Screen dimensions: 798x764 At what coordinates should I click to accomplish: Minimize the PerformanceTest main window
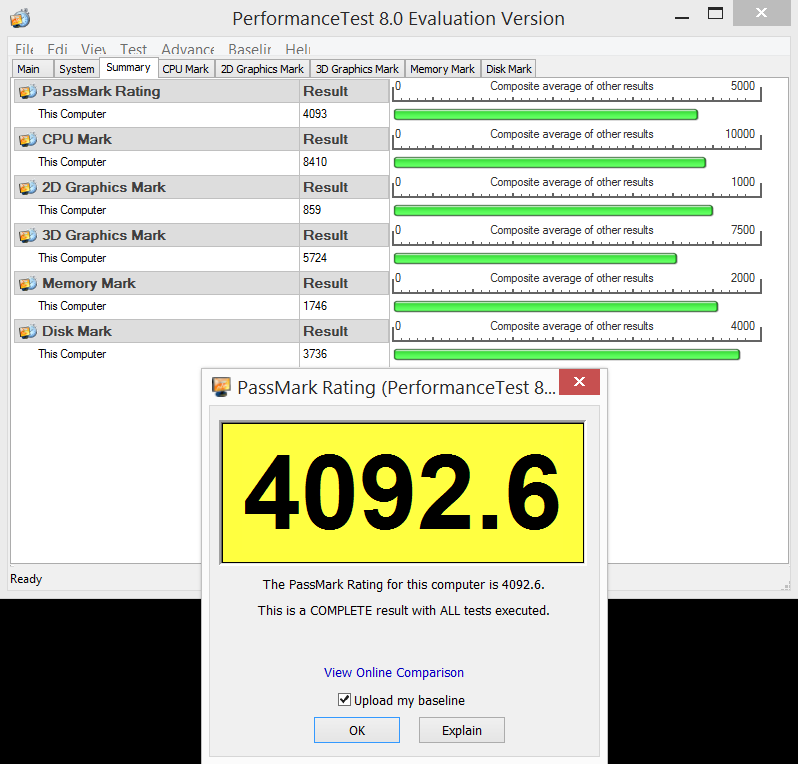click(x=682, y=17)
